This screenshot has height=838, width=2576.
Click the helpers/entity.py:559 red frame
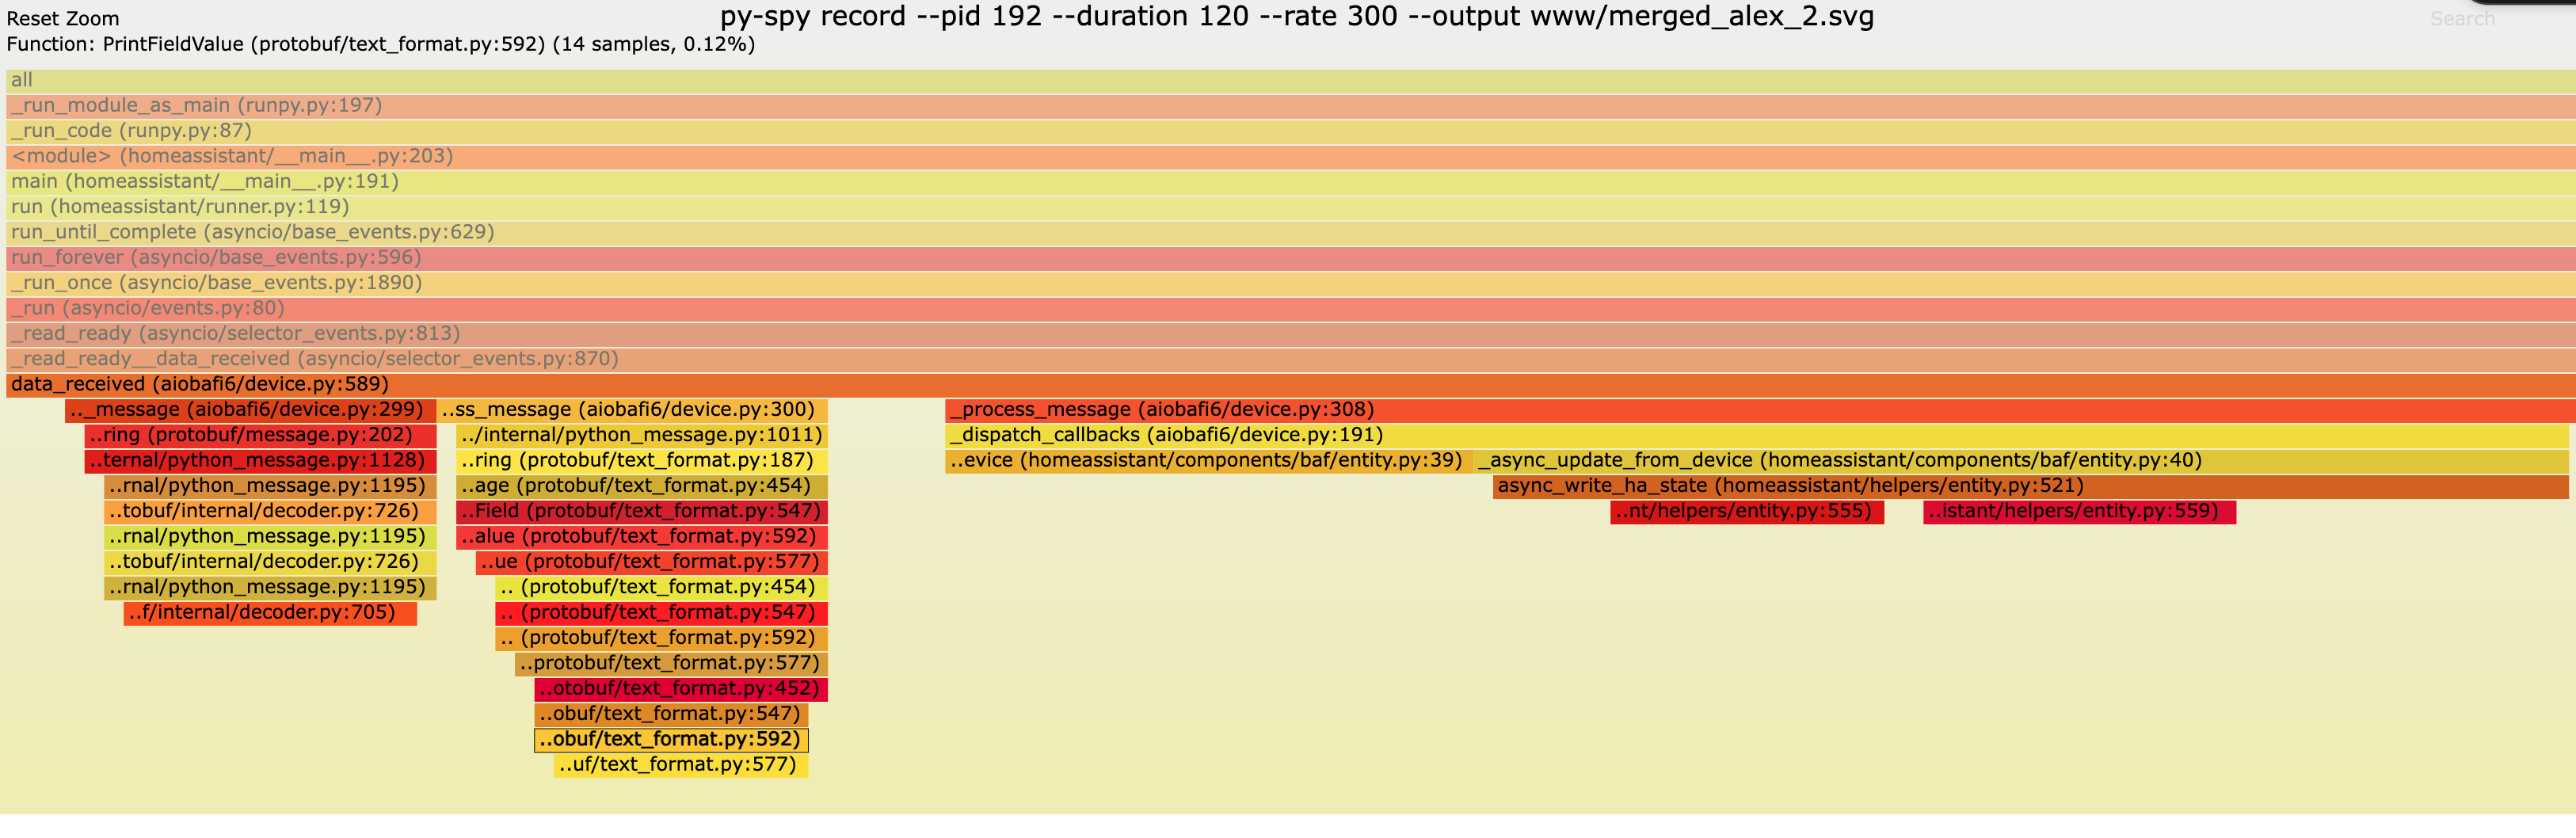(2080, 511)
